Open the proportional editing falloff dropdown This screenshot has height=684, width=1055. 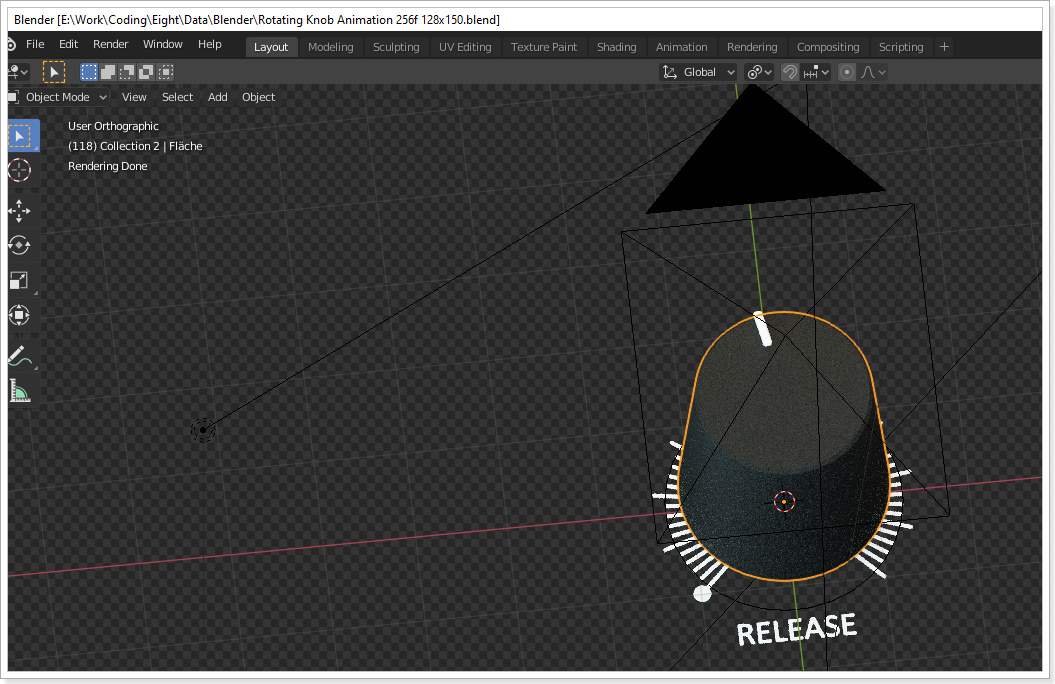coord(873,72)
